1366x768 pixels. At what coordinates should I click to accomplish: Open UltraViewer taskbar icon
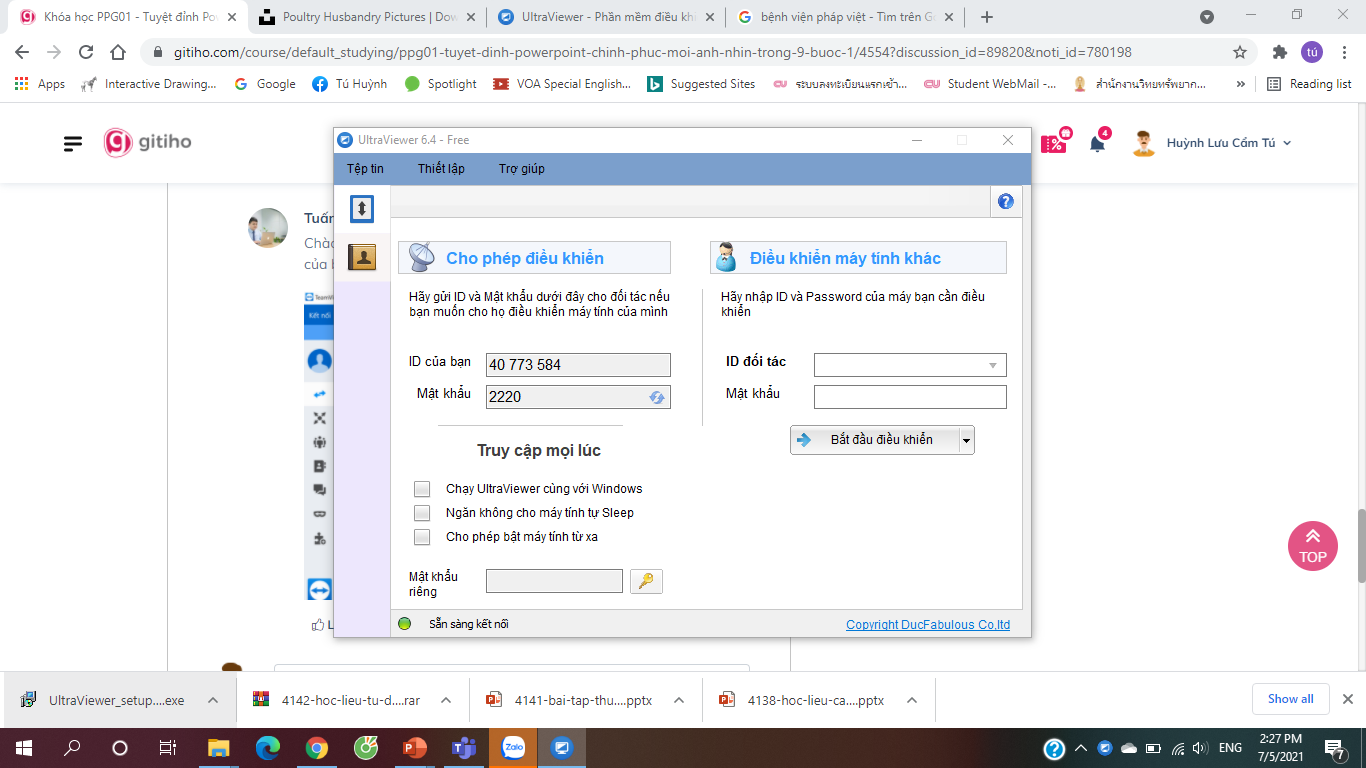point(562,748)
